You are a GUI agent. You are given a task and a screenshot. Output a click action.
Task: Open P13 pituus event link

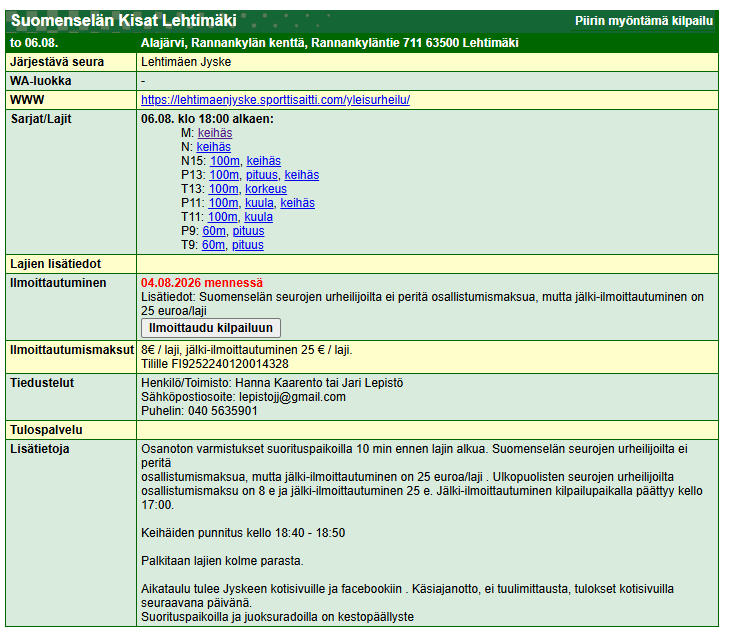pos(262,175)
